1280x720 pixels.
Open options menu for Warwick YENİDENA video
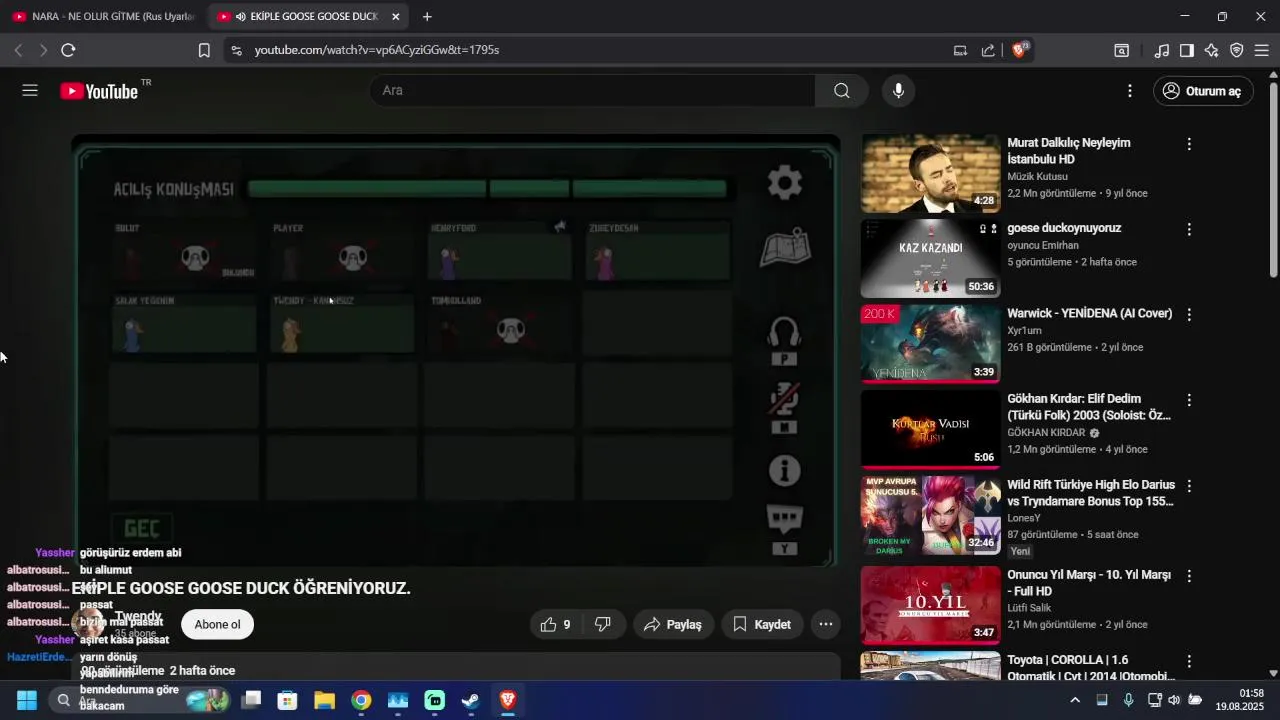point(1189,314)
